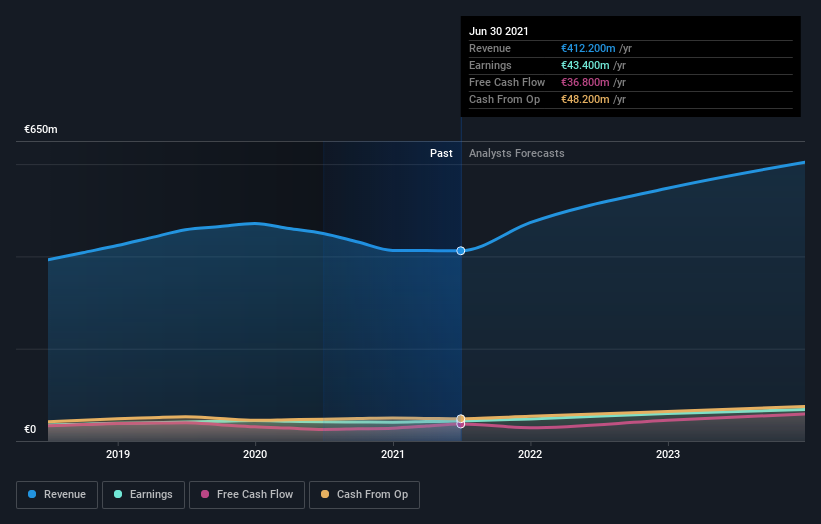Image resolution: width=821 pixels, height=524 pixels.
Task: Click the Free Cash Flow row label in tooltip
Action: pyautogui.click(x=507, y=82)
